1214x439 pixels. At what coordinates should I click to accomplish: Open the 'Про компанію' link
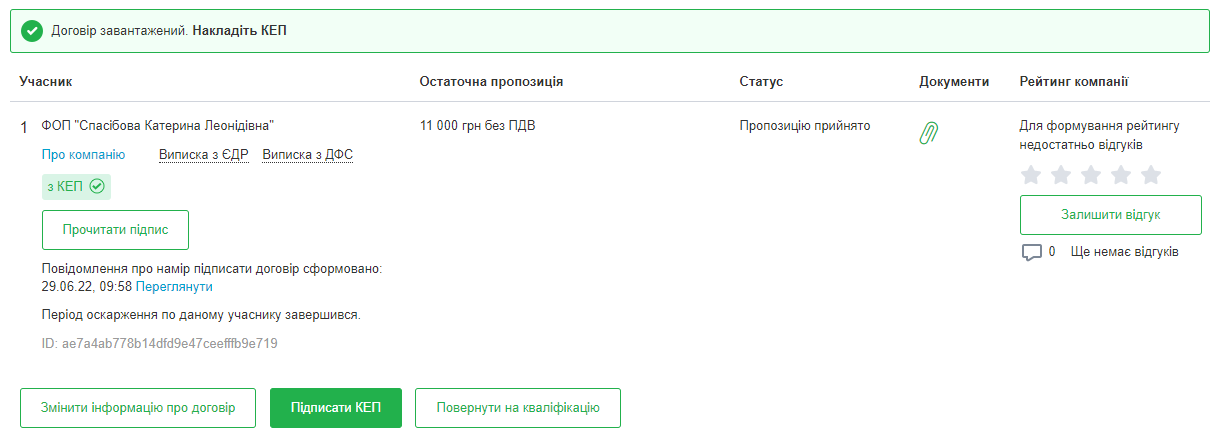coord(83,155)
